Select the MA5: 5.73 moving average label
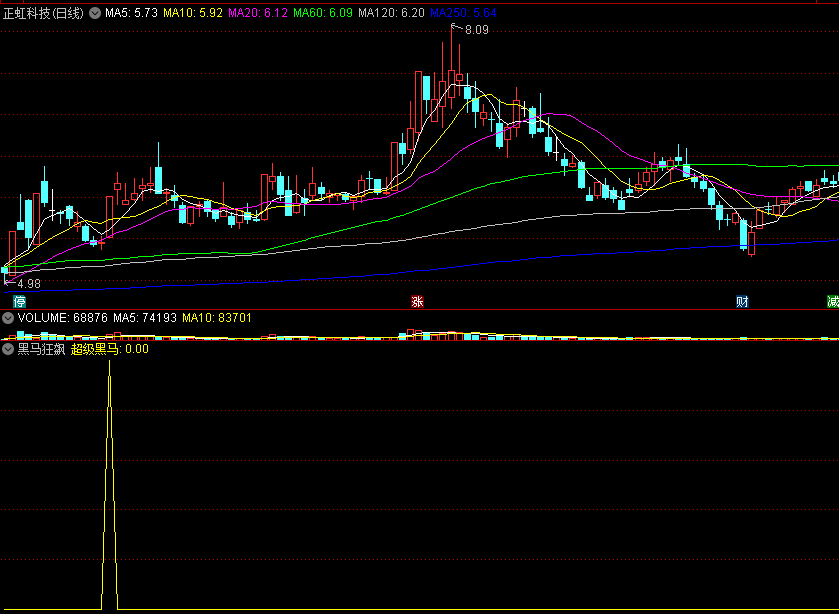This screenshot has height=614, width=839. (131, 13)
